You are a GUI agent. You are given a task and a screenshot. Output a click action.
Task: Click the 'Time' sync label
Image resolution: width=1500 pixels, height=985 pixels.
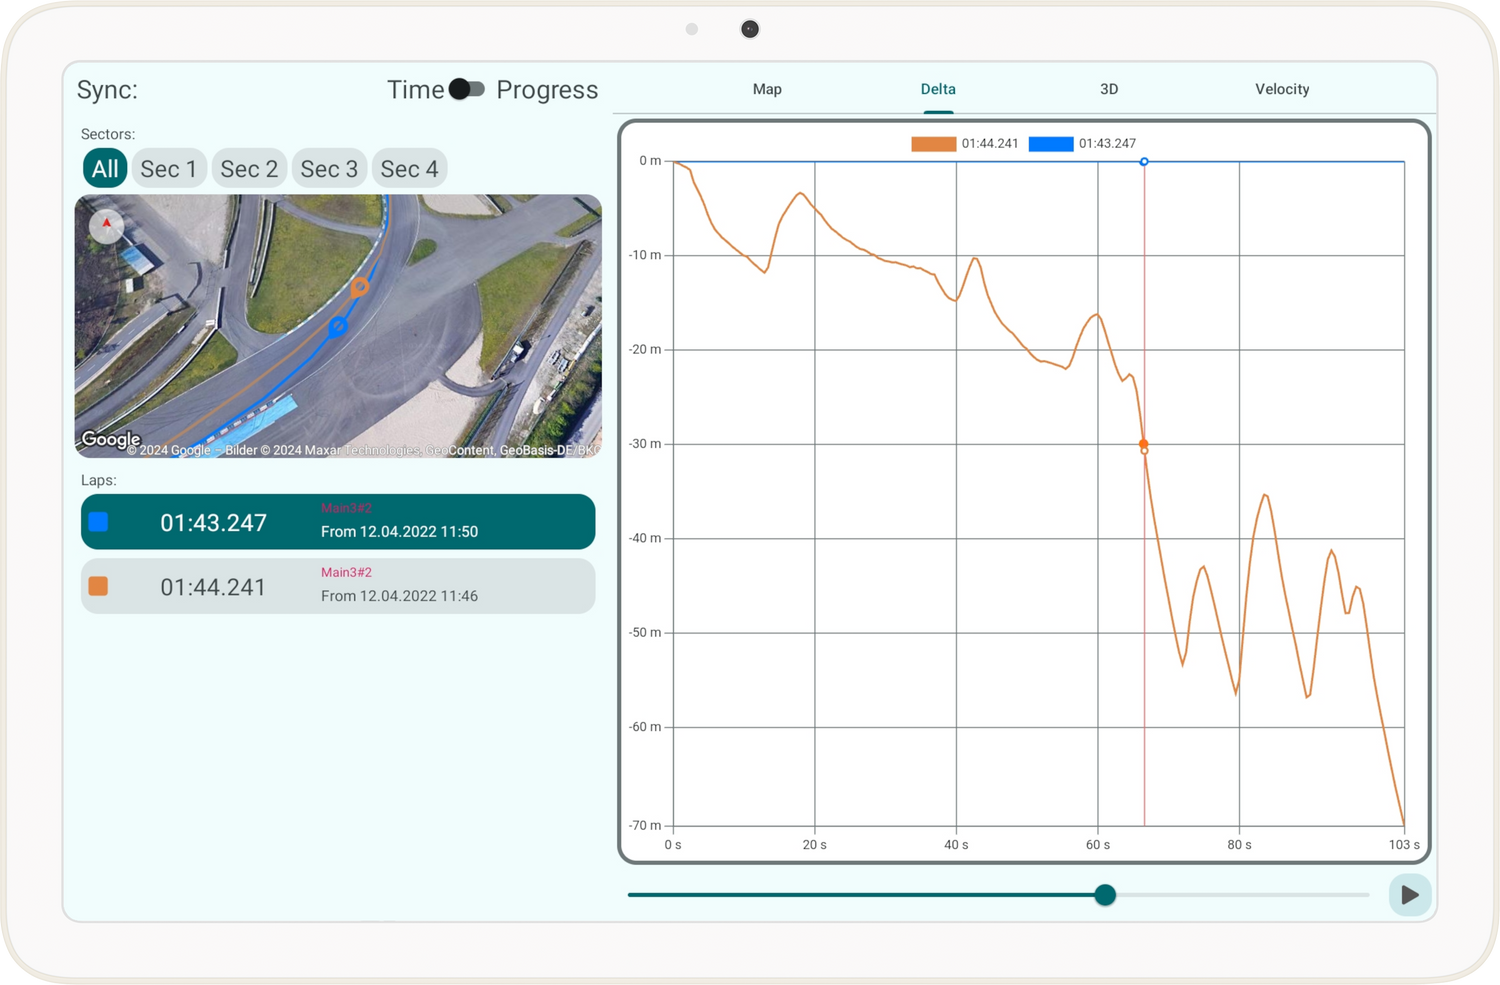point(415,90)
